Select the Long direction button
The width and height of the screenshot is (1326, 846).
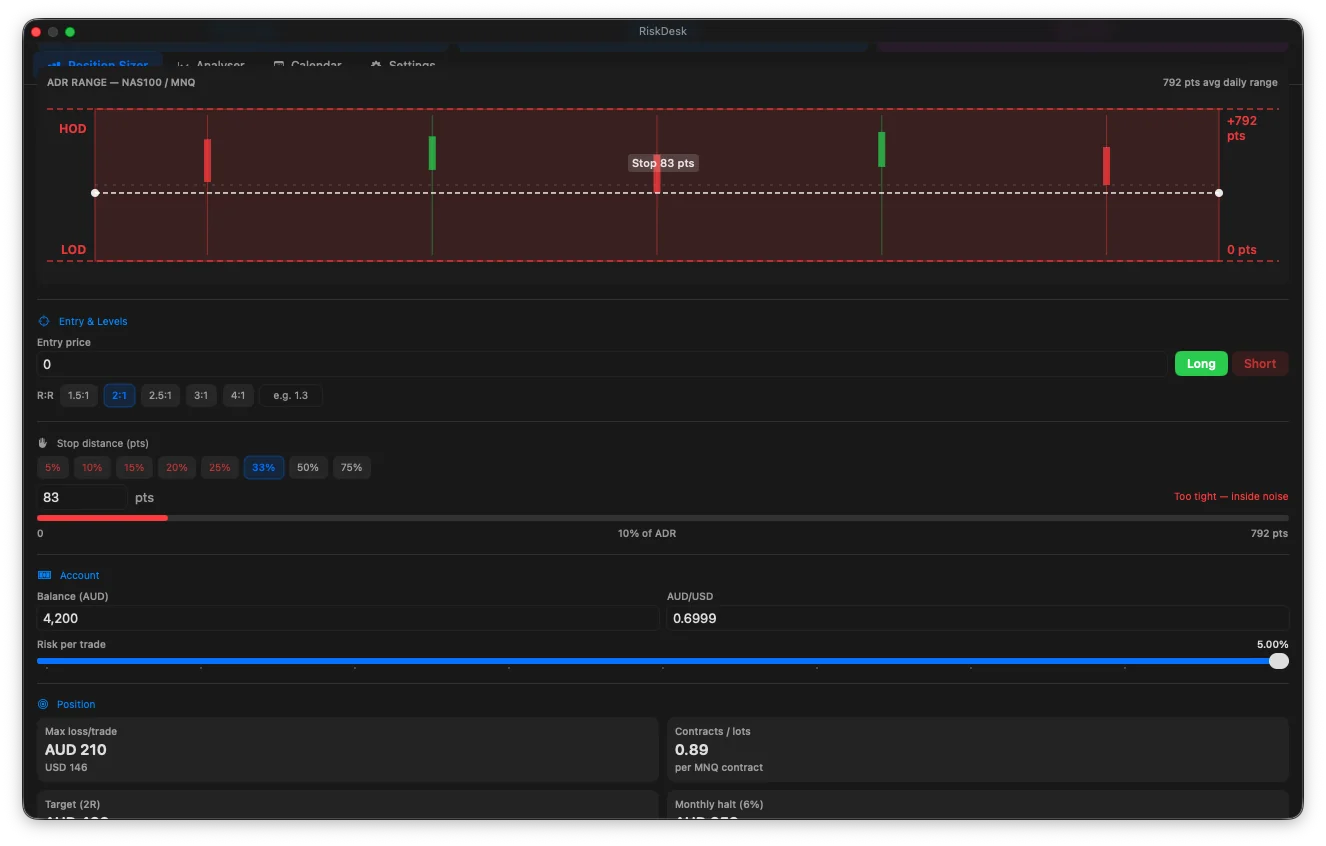[1201, 364]
